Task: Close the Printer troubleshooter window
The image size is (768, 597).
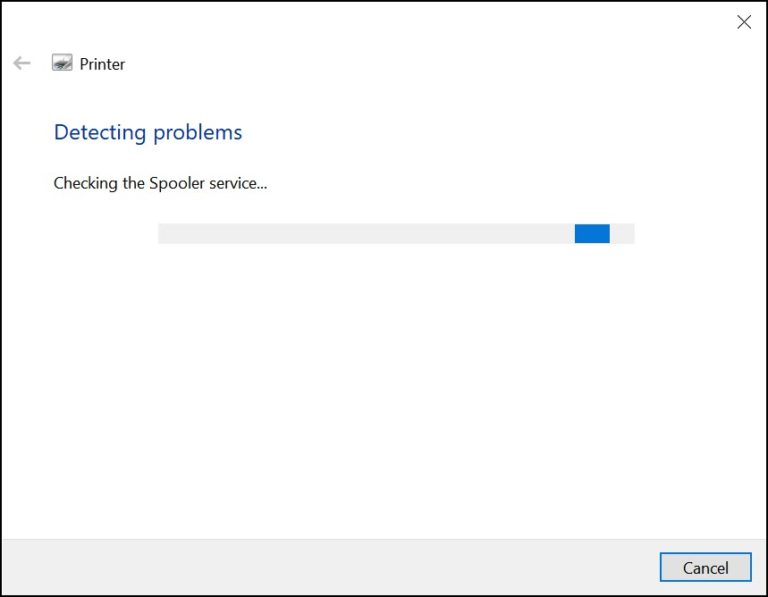Action: (x=743, y=22)
